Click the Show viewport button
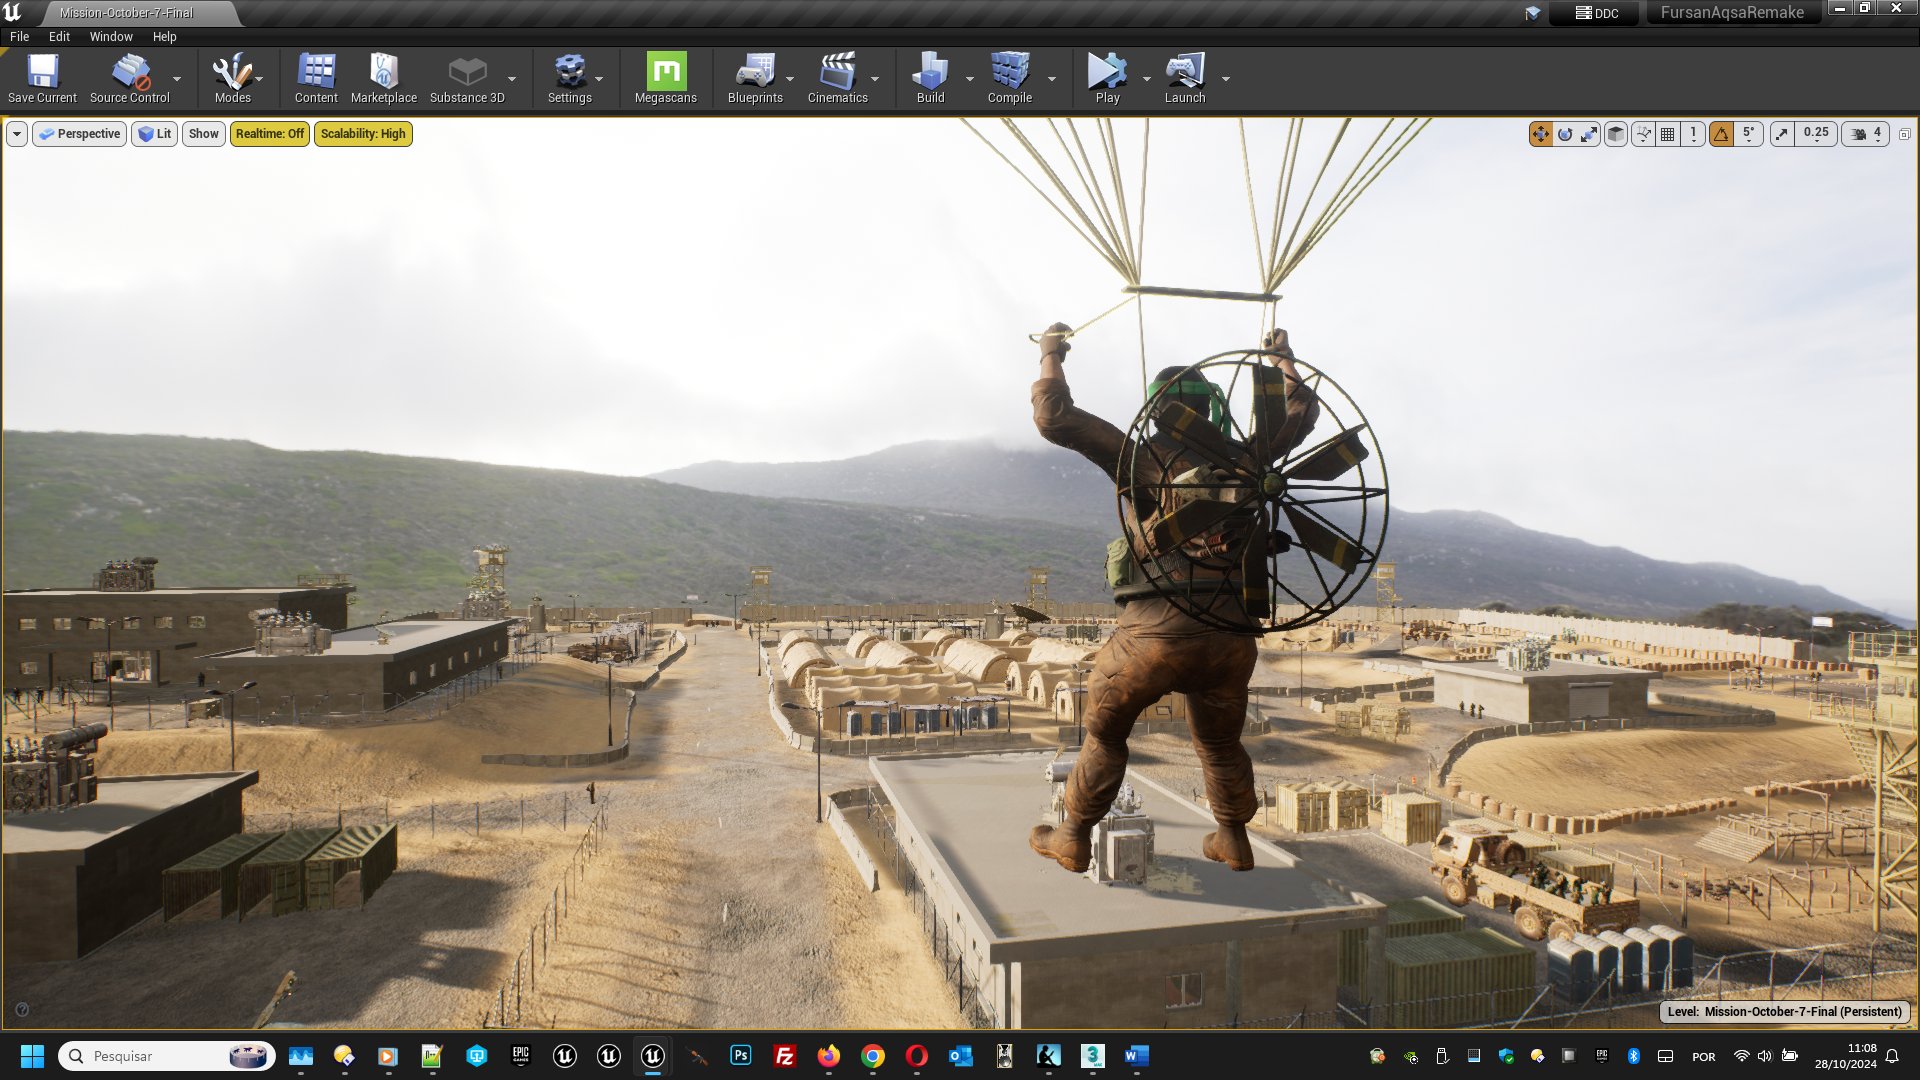 pos(203,134)
